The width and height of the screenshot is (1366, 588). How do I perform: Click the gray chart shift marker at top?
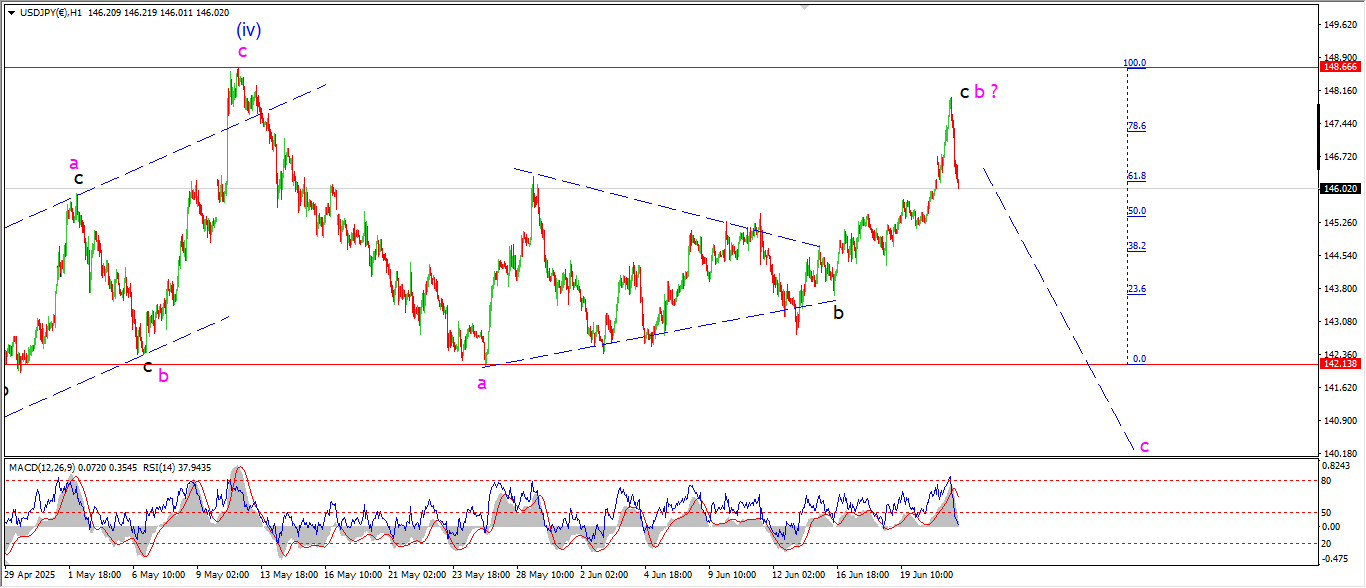[x=804, y=7]
